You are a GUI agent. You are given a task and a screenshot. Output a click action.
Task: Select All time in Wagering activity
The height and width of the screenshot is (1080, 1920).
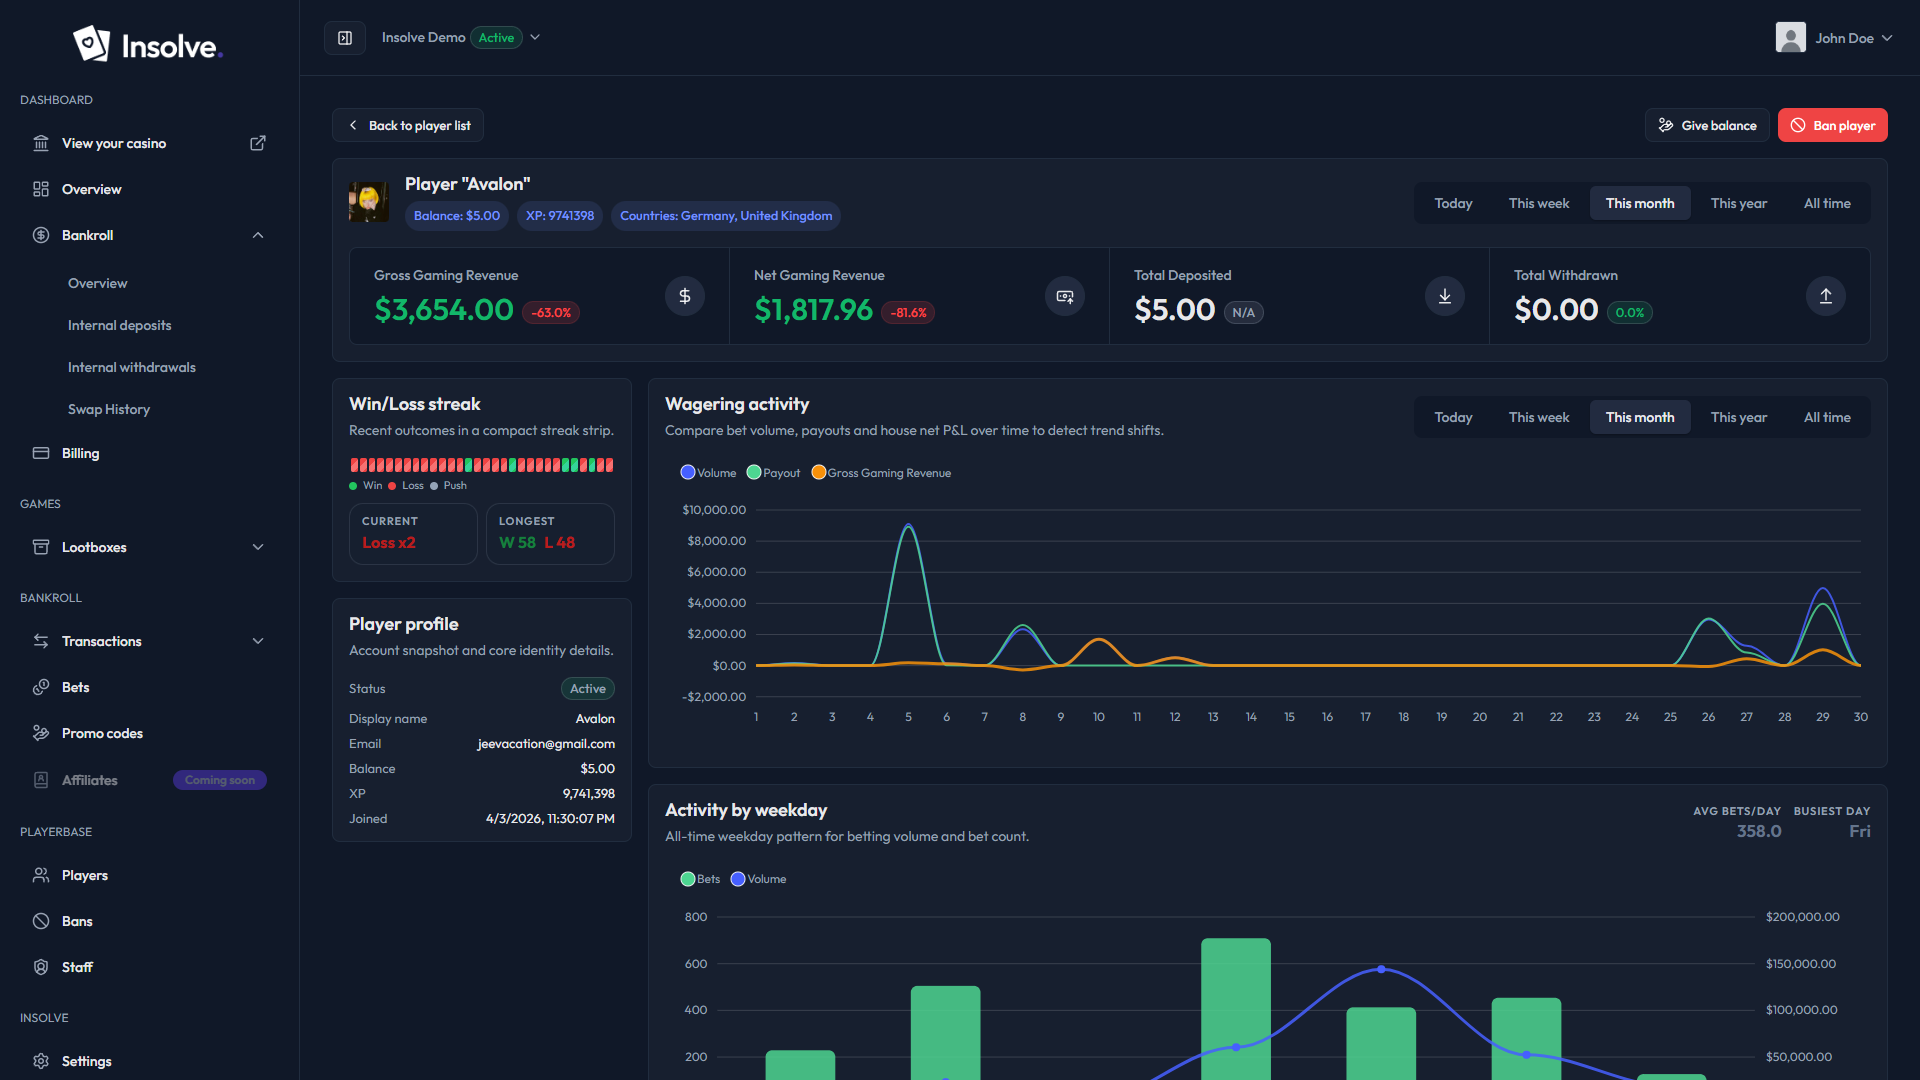1827,417
